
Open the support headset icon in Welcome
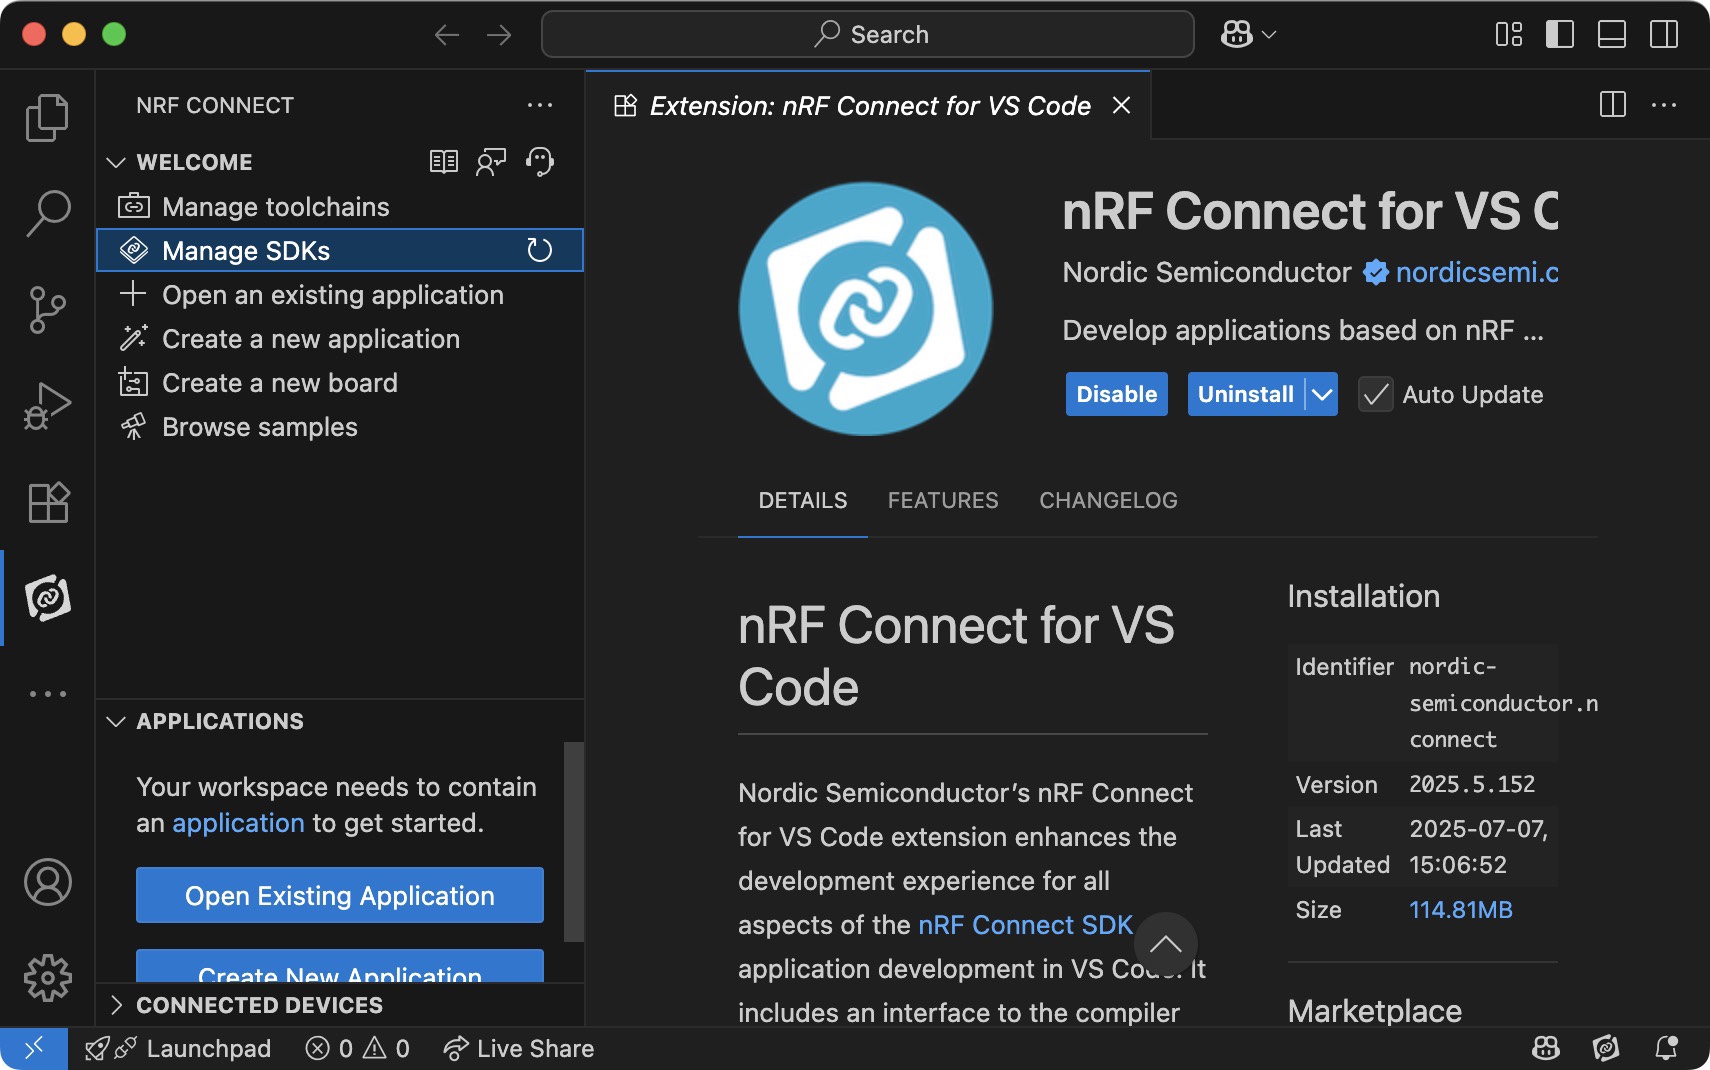[x=540, y=162]
